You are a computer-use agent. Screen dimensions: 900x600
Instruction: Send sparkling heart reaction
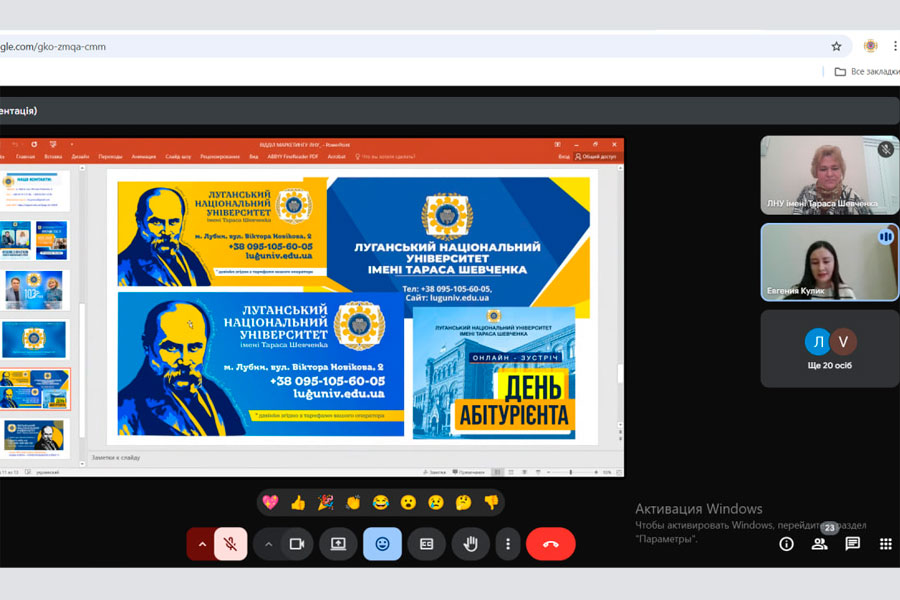(x=270, y=502)
